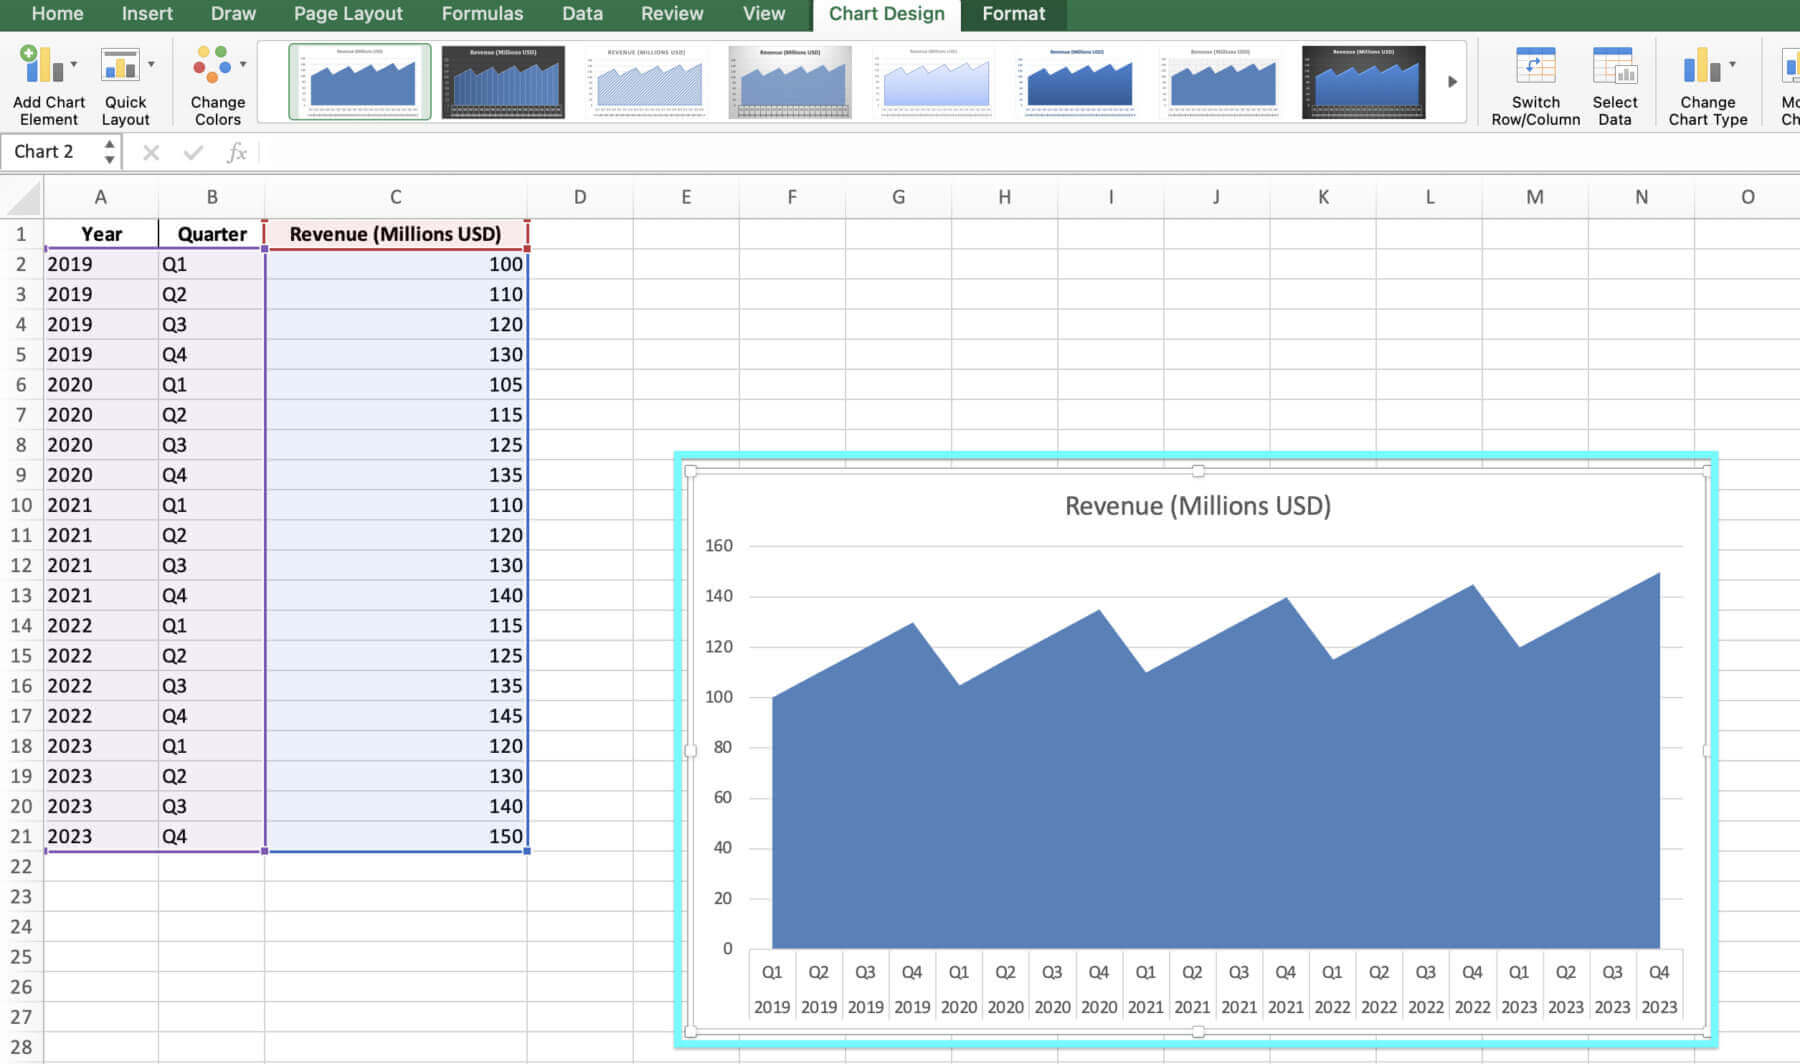Open the Add Chart Element menu

48,85
